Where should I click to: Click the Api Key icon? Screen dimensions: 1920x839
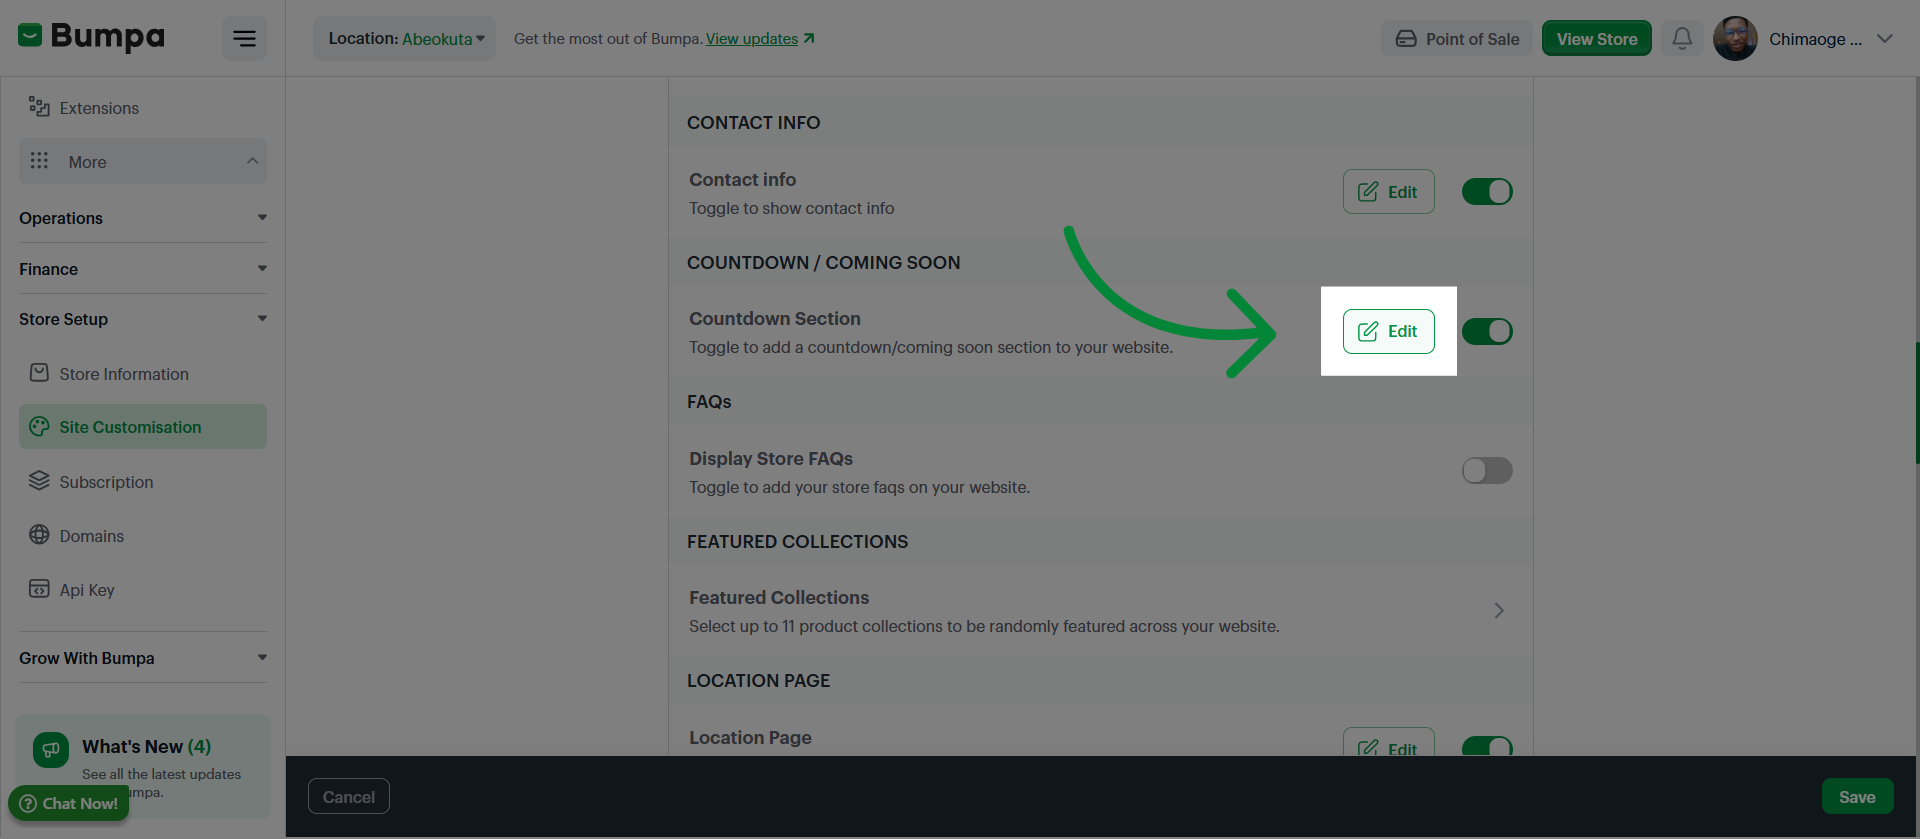click(39, 589)
